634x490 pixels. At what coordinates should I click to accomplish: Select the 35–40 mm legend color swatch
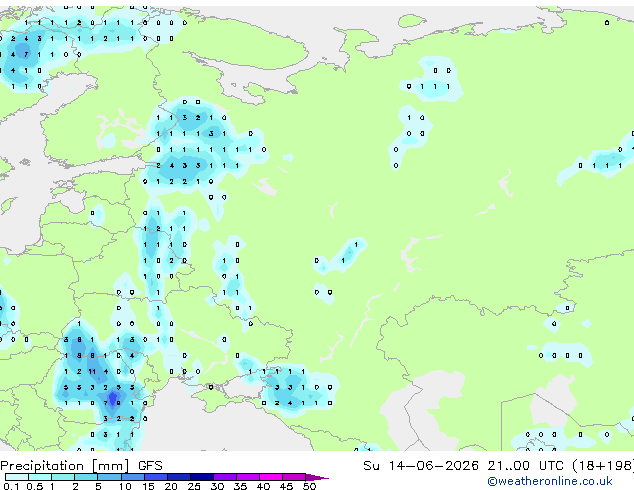pos(248,477)
